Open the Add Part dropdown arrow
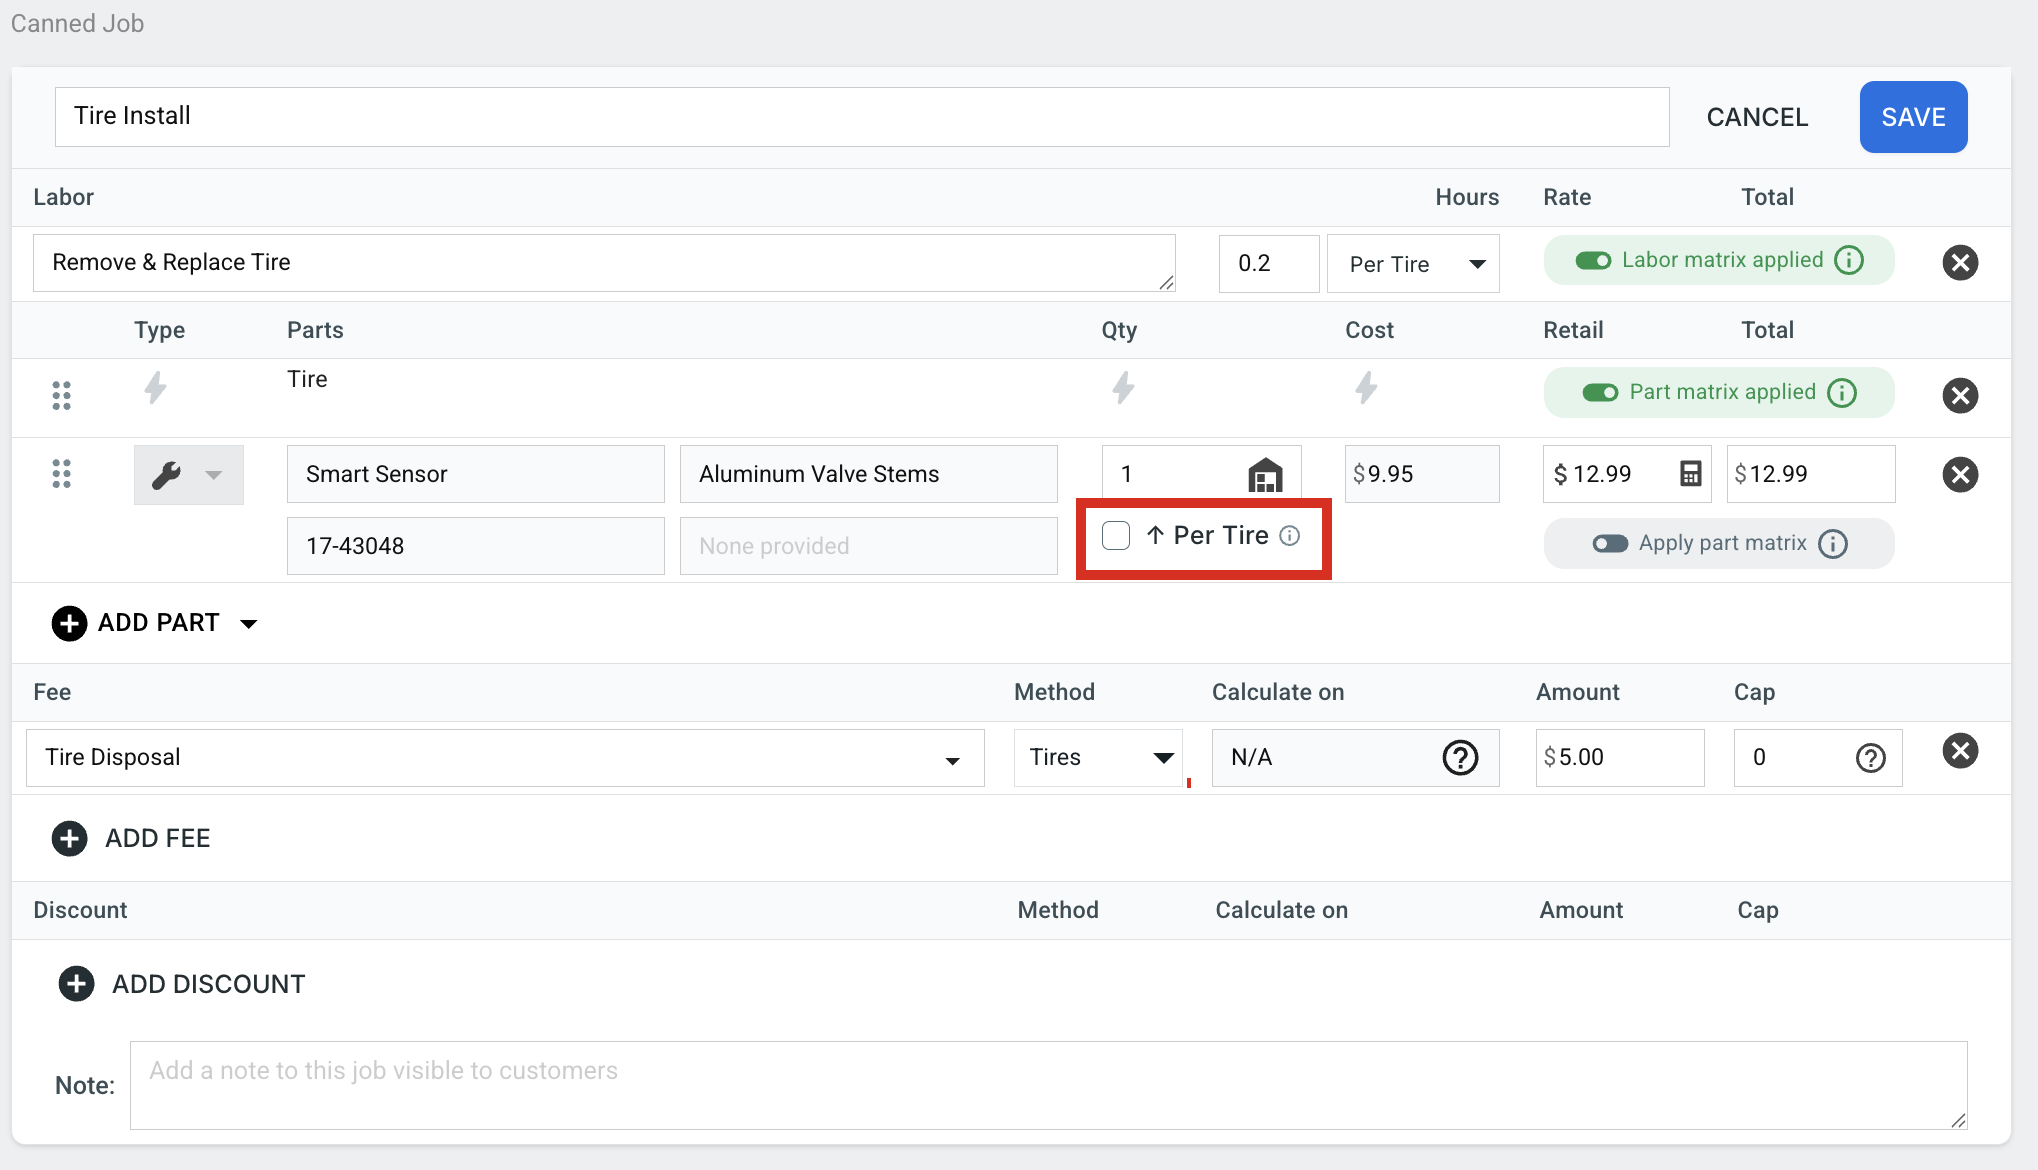This screenshot has height=1170, width=2038. [x=249, y=624]
